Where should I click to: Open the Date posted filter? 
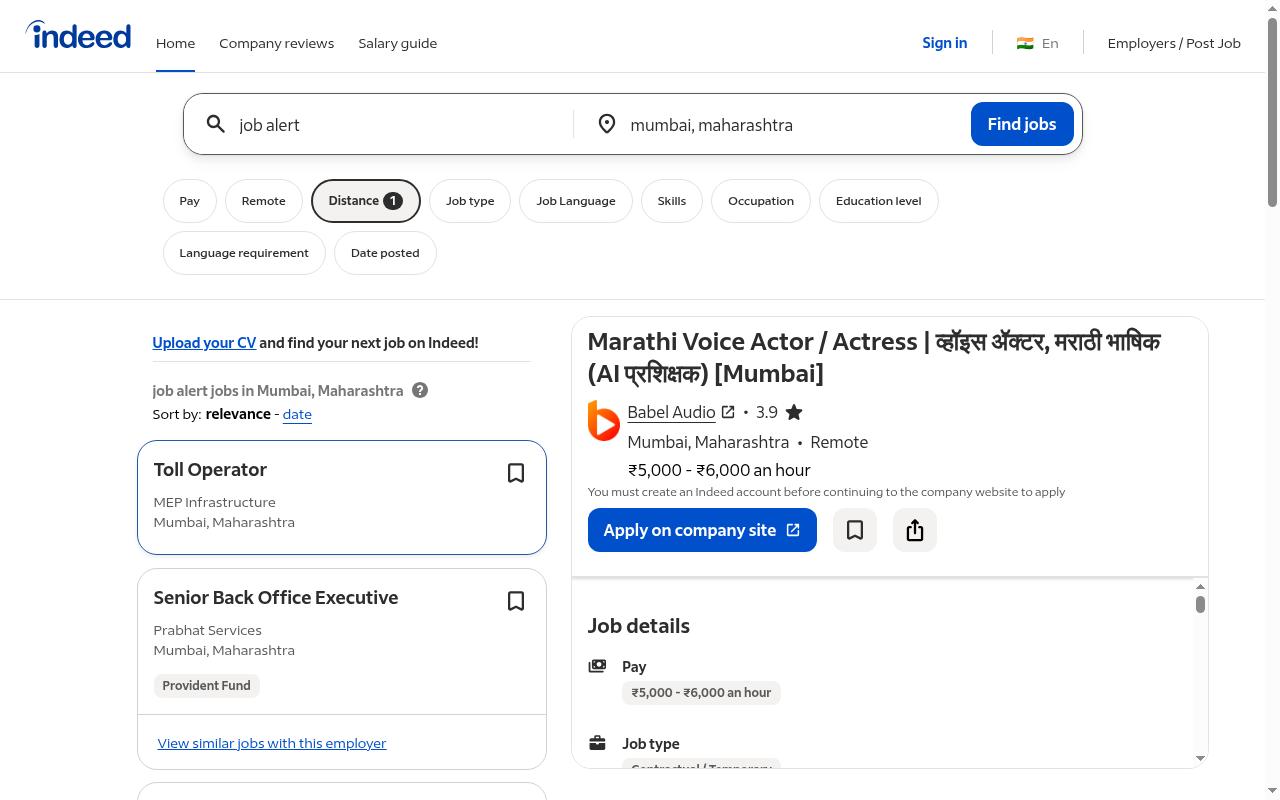385,253
